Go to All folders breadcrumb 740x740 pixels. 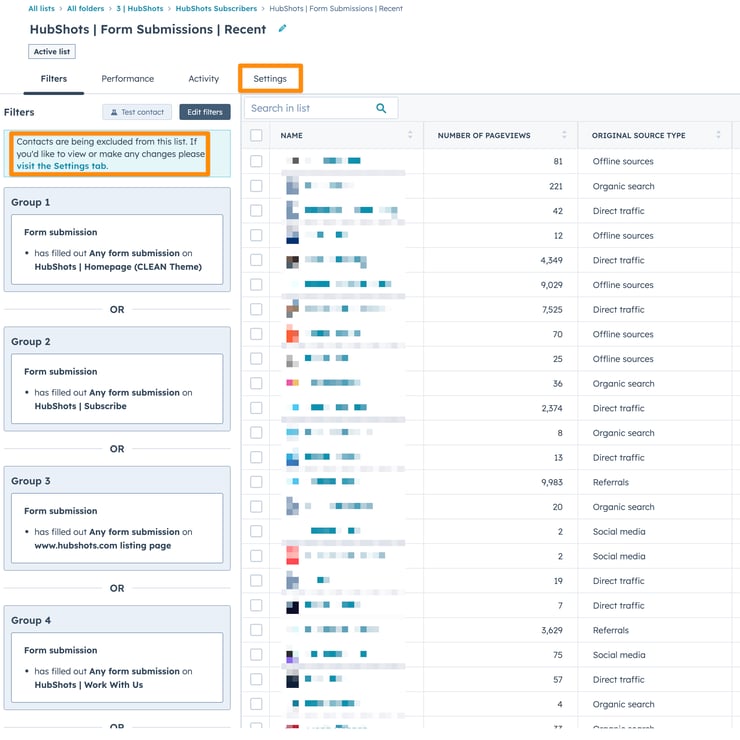85,8
